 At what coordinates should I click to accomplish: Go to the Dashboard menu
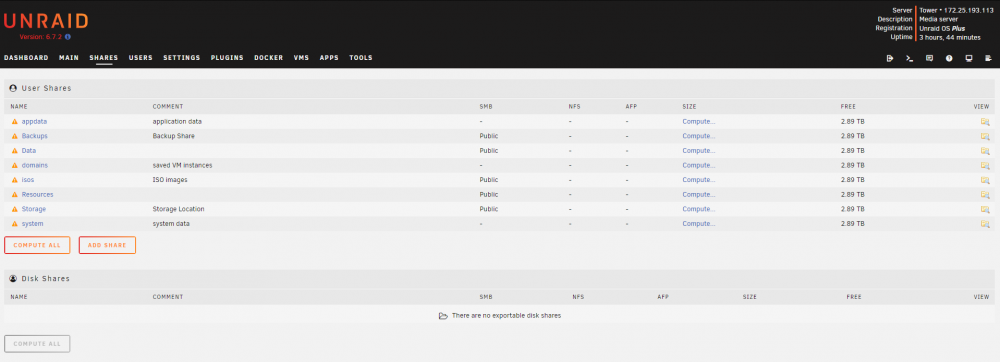[x=26, y=58]
